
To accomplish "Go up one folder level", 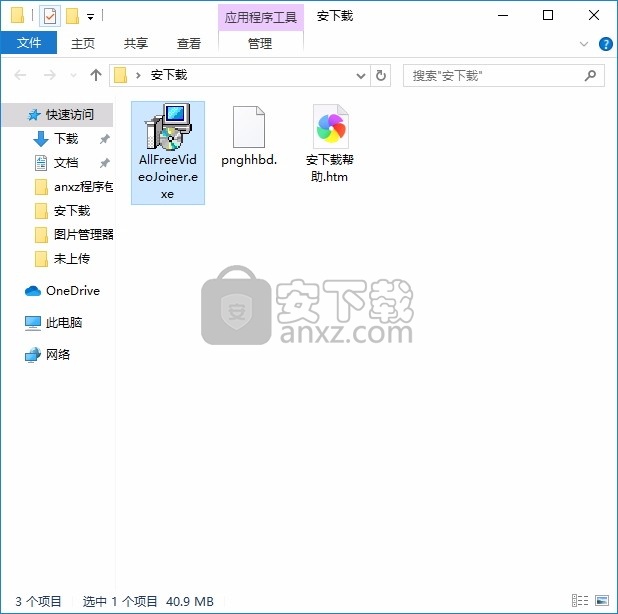I will (x=96, y=75).
